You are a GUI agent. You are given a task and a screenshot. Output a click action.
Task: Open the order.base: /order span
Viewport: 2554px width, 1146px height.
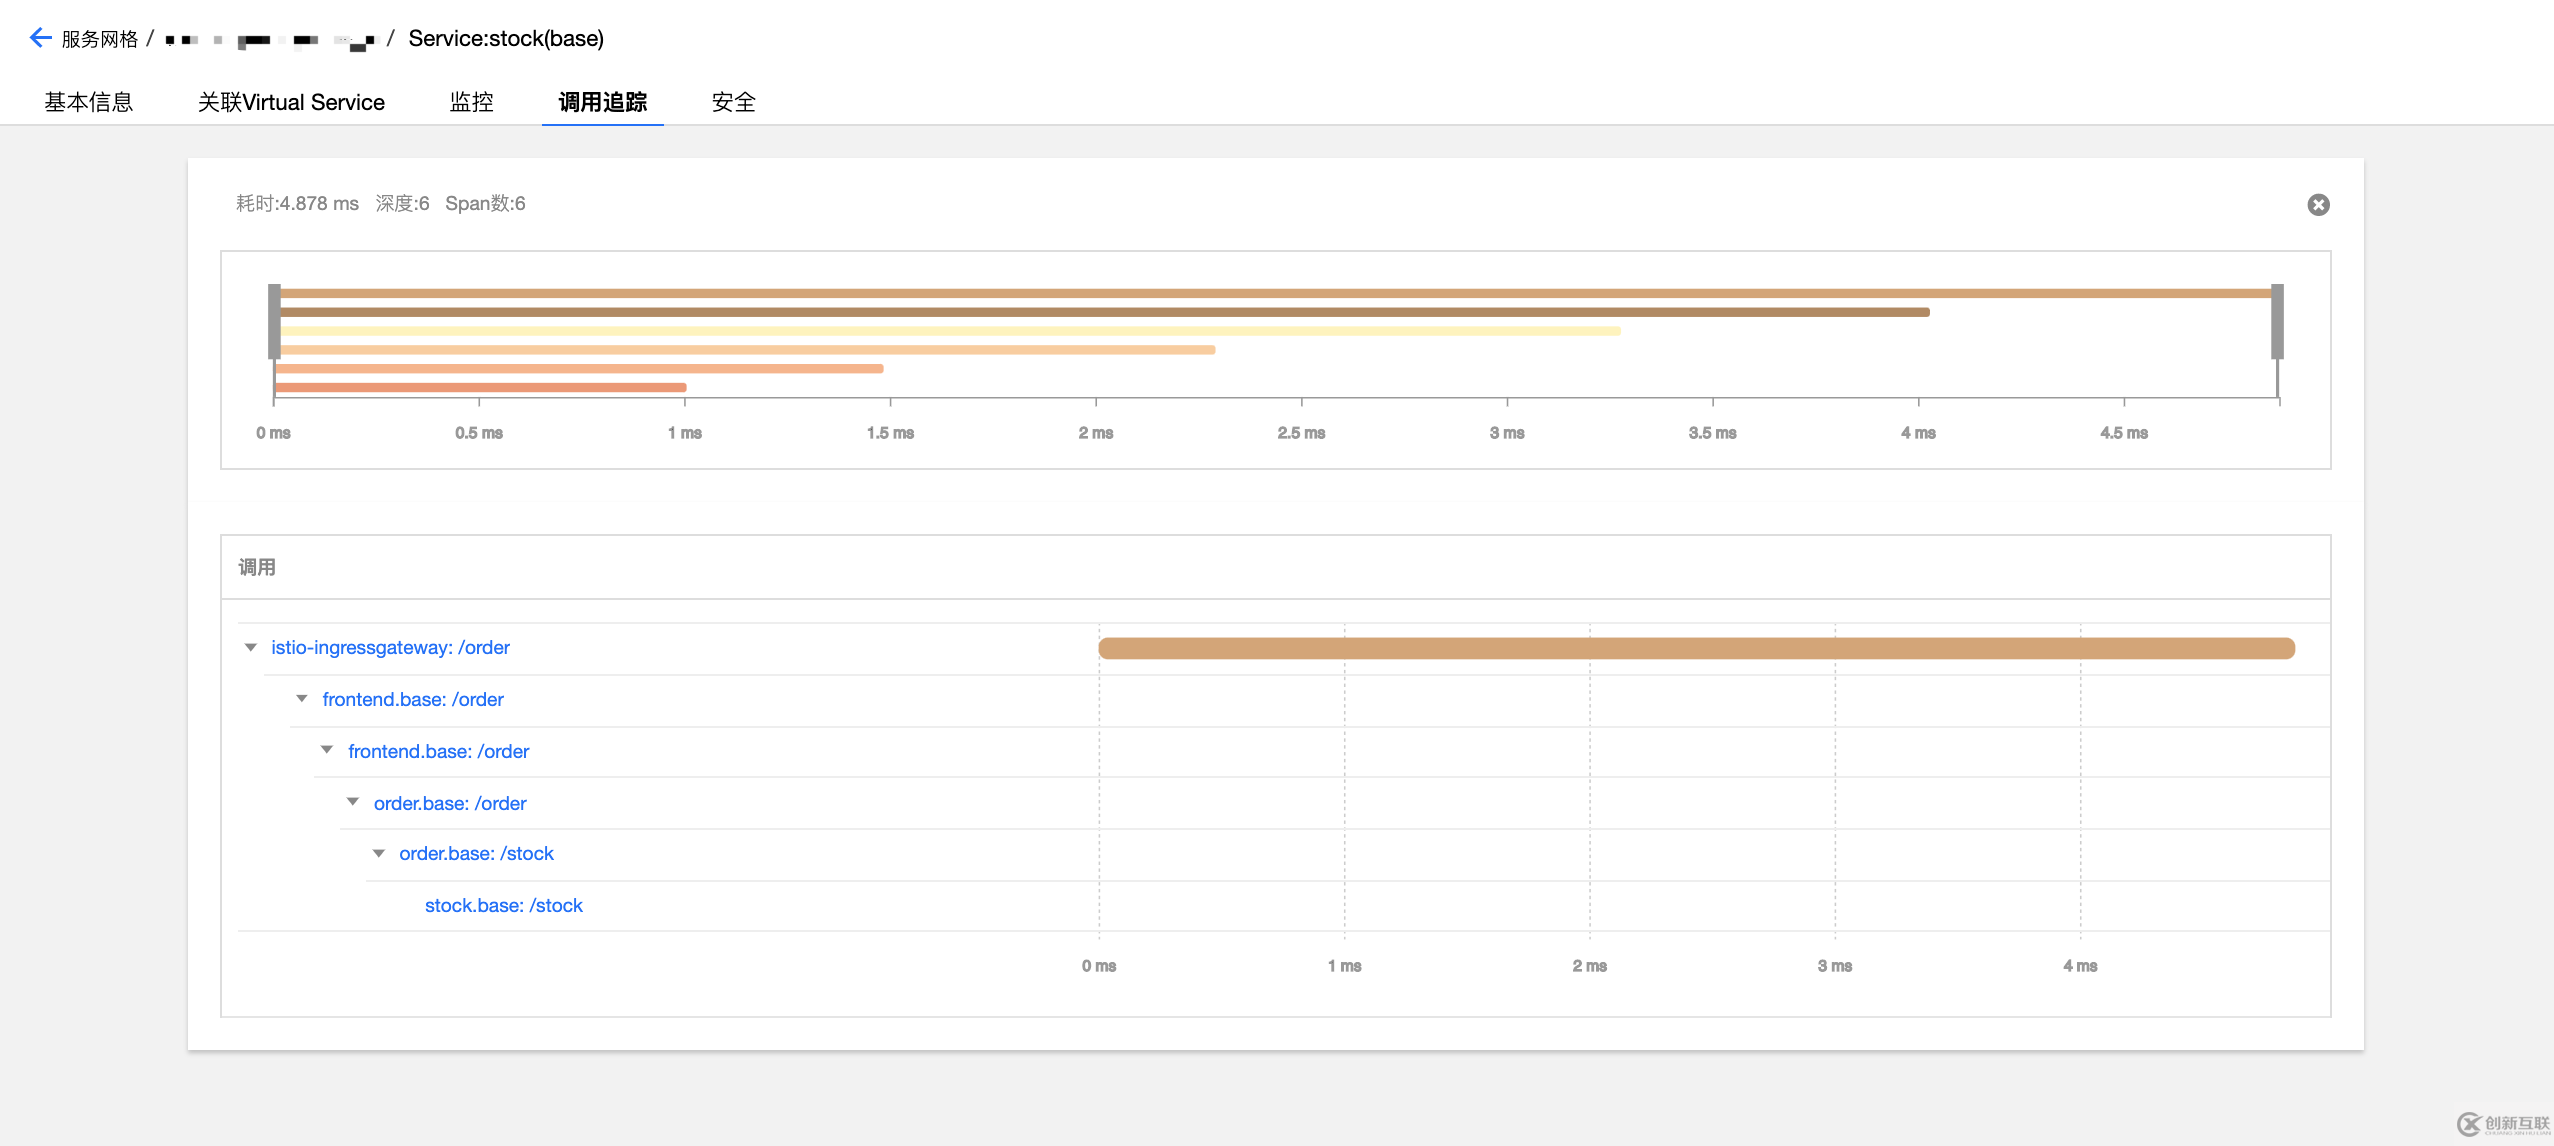click(450, 804)
